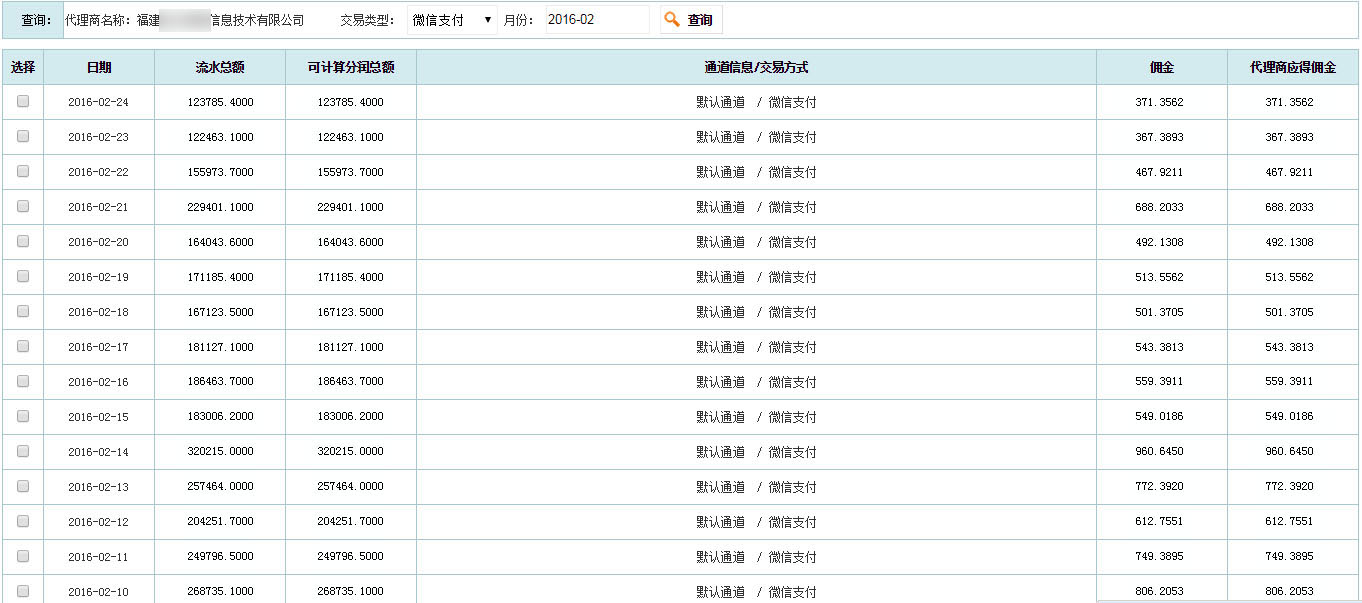This screenshot has height=603, width=1362.
Task: Click the date cell 2016-02-19
Action: coord(98,277)
